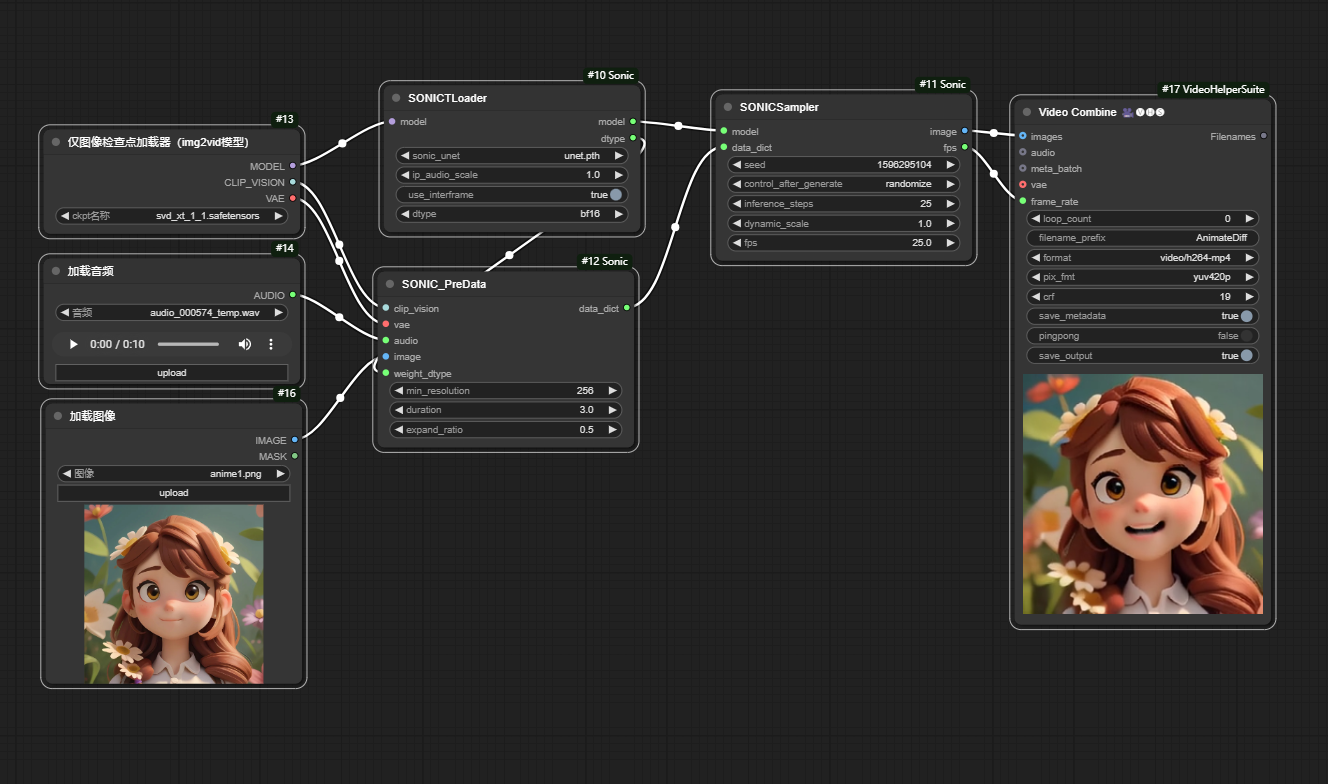
Task: Enable the pingpong toggle
Action: click(x=1246, y=336)
